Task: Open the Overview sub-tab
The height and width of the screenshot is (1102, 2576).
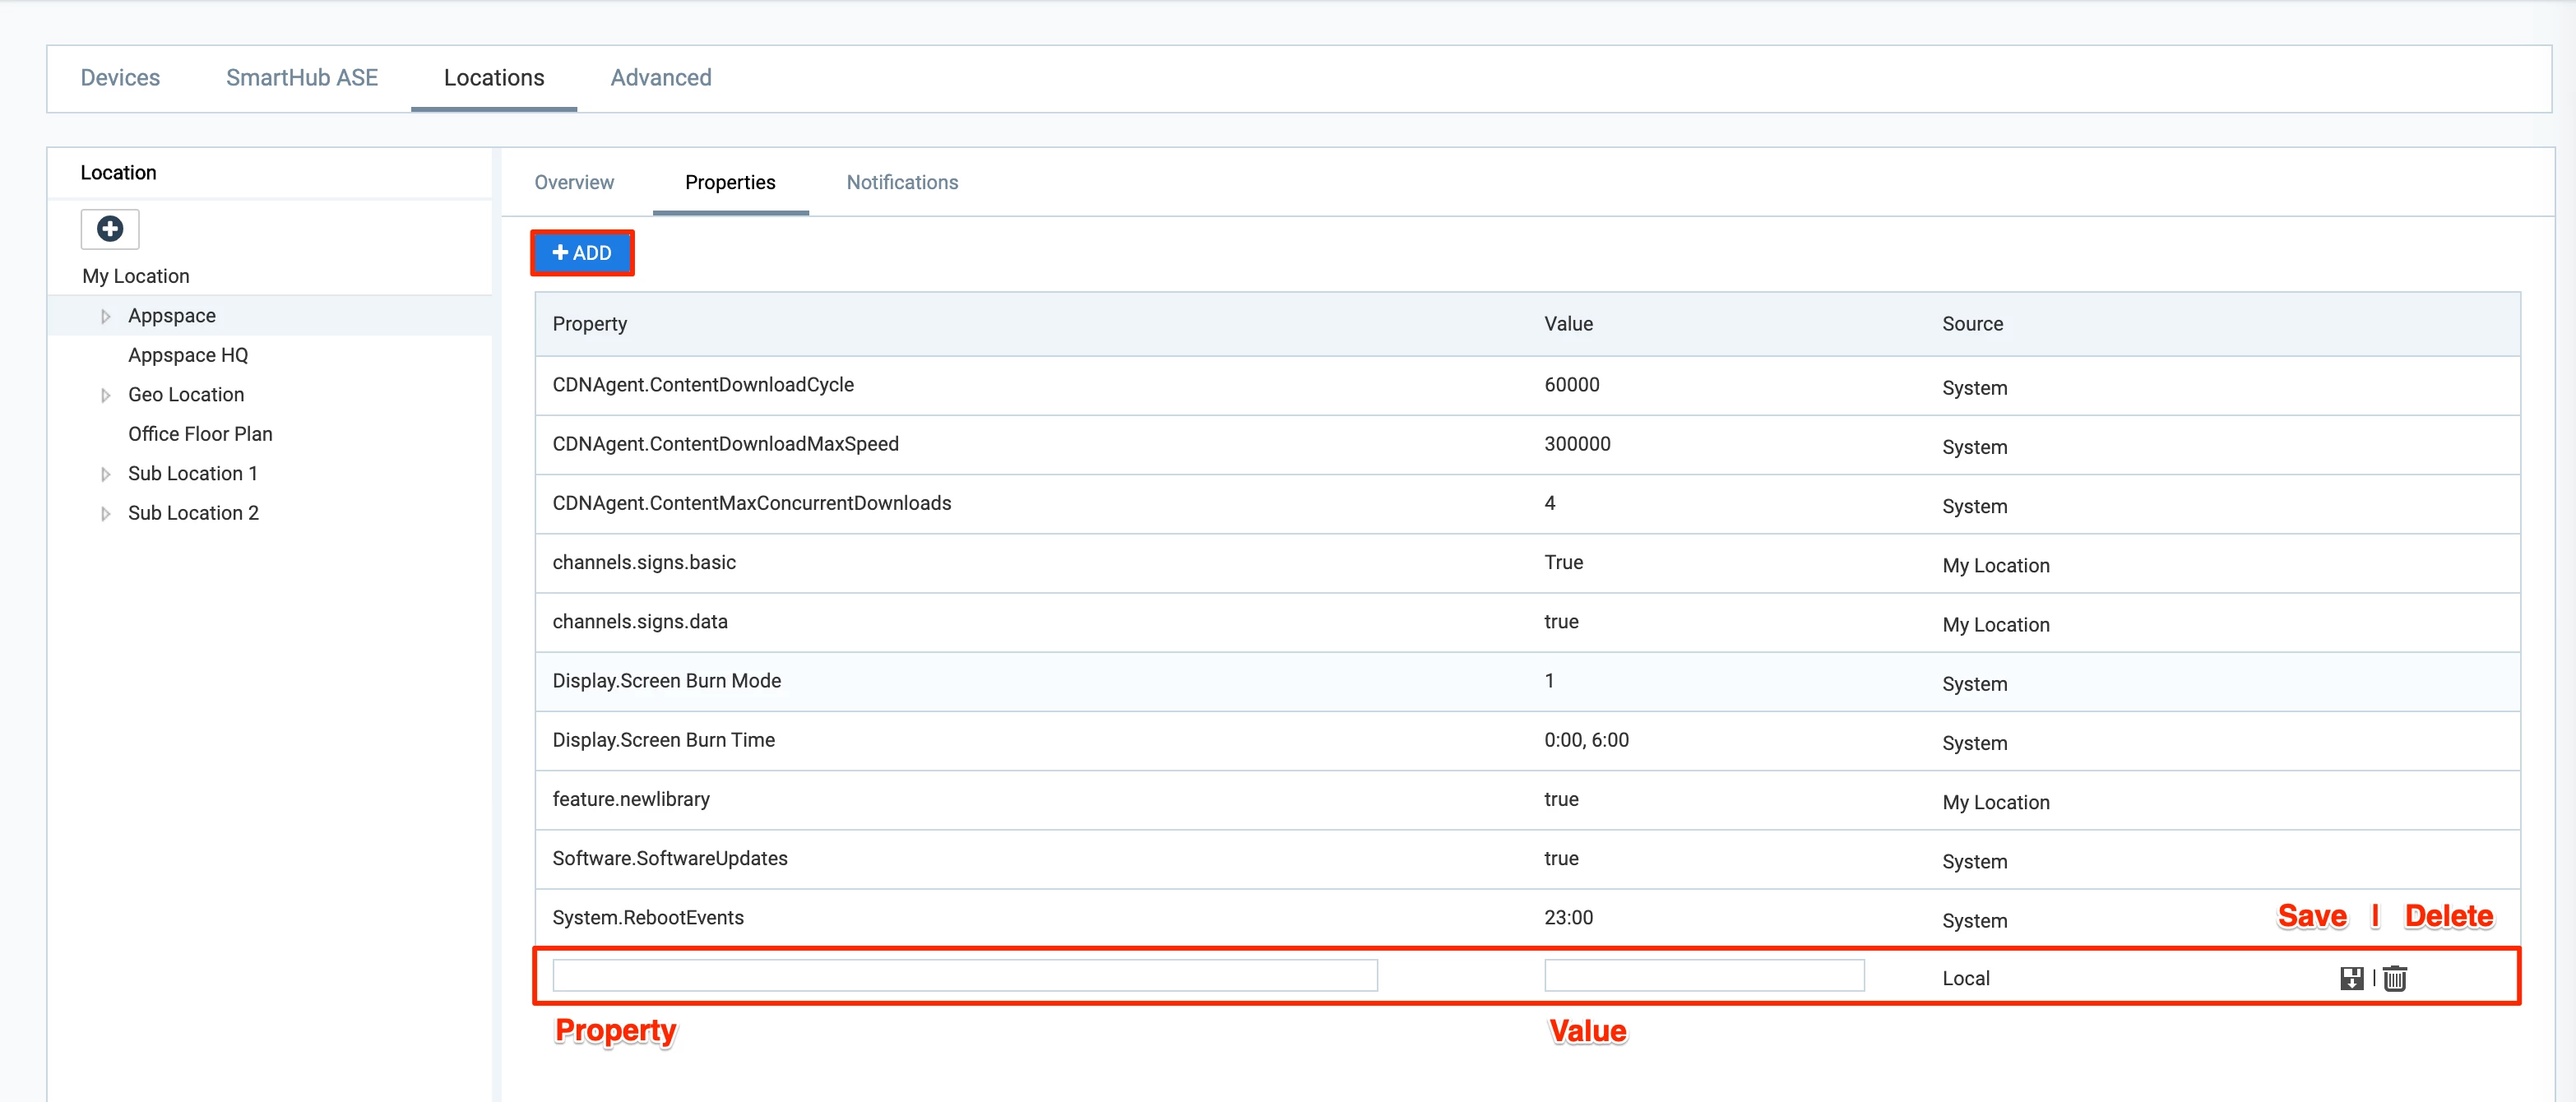Action: click(x=574, y=182)
